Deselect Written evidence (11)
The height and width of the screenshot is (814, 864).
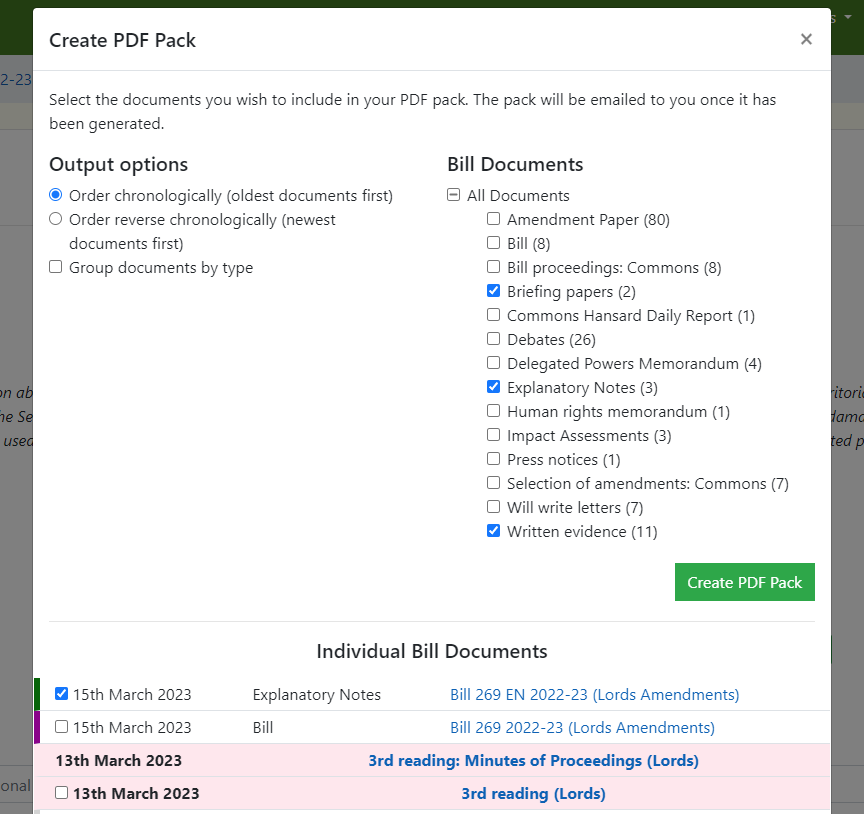point(494,531)
